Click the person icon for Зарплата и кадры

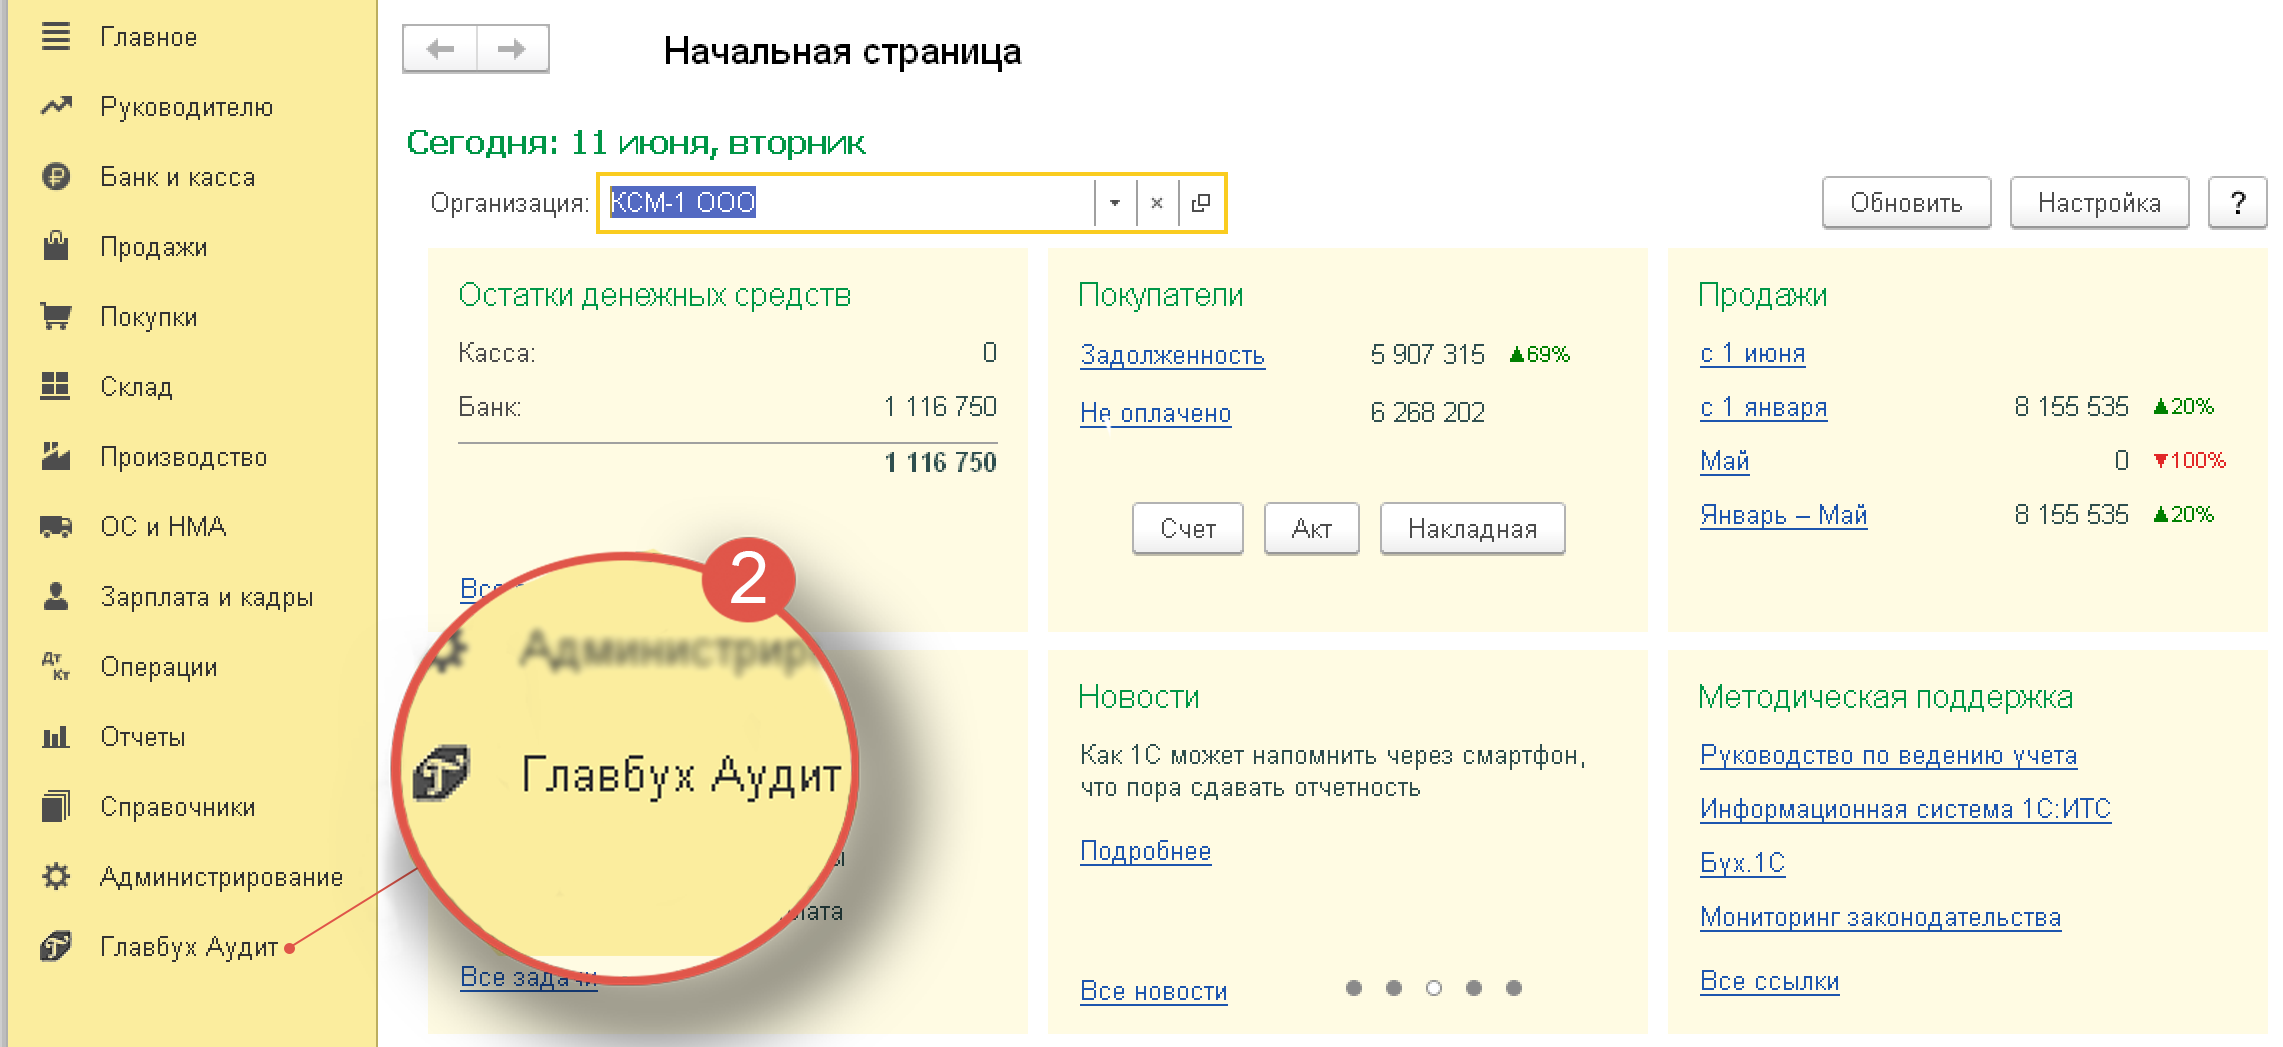coord(56,597)
